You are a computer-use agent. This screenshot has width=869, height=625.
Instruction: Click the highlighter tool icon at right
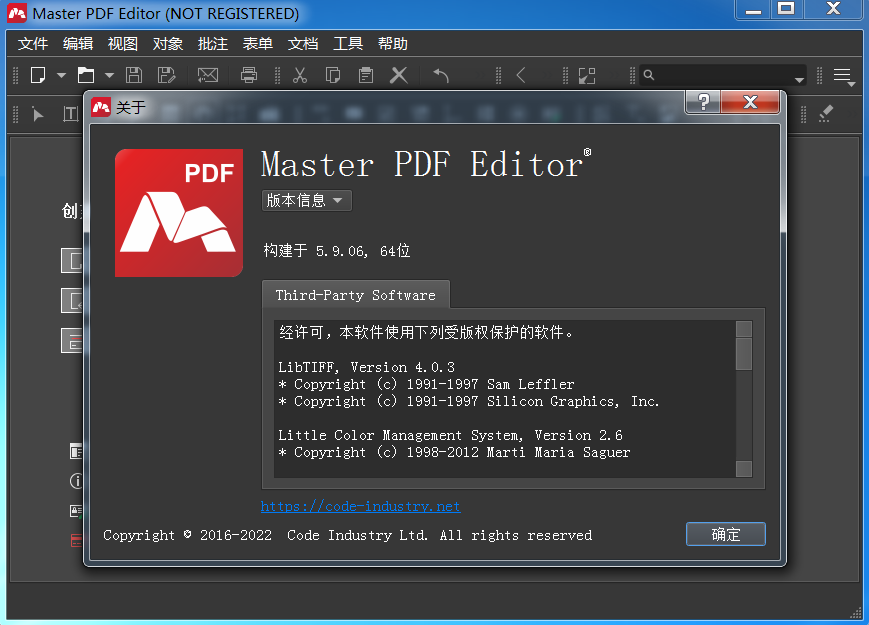(826, 114)
